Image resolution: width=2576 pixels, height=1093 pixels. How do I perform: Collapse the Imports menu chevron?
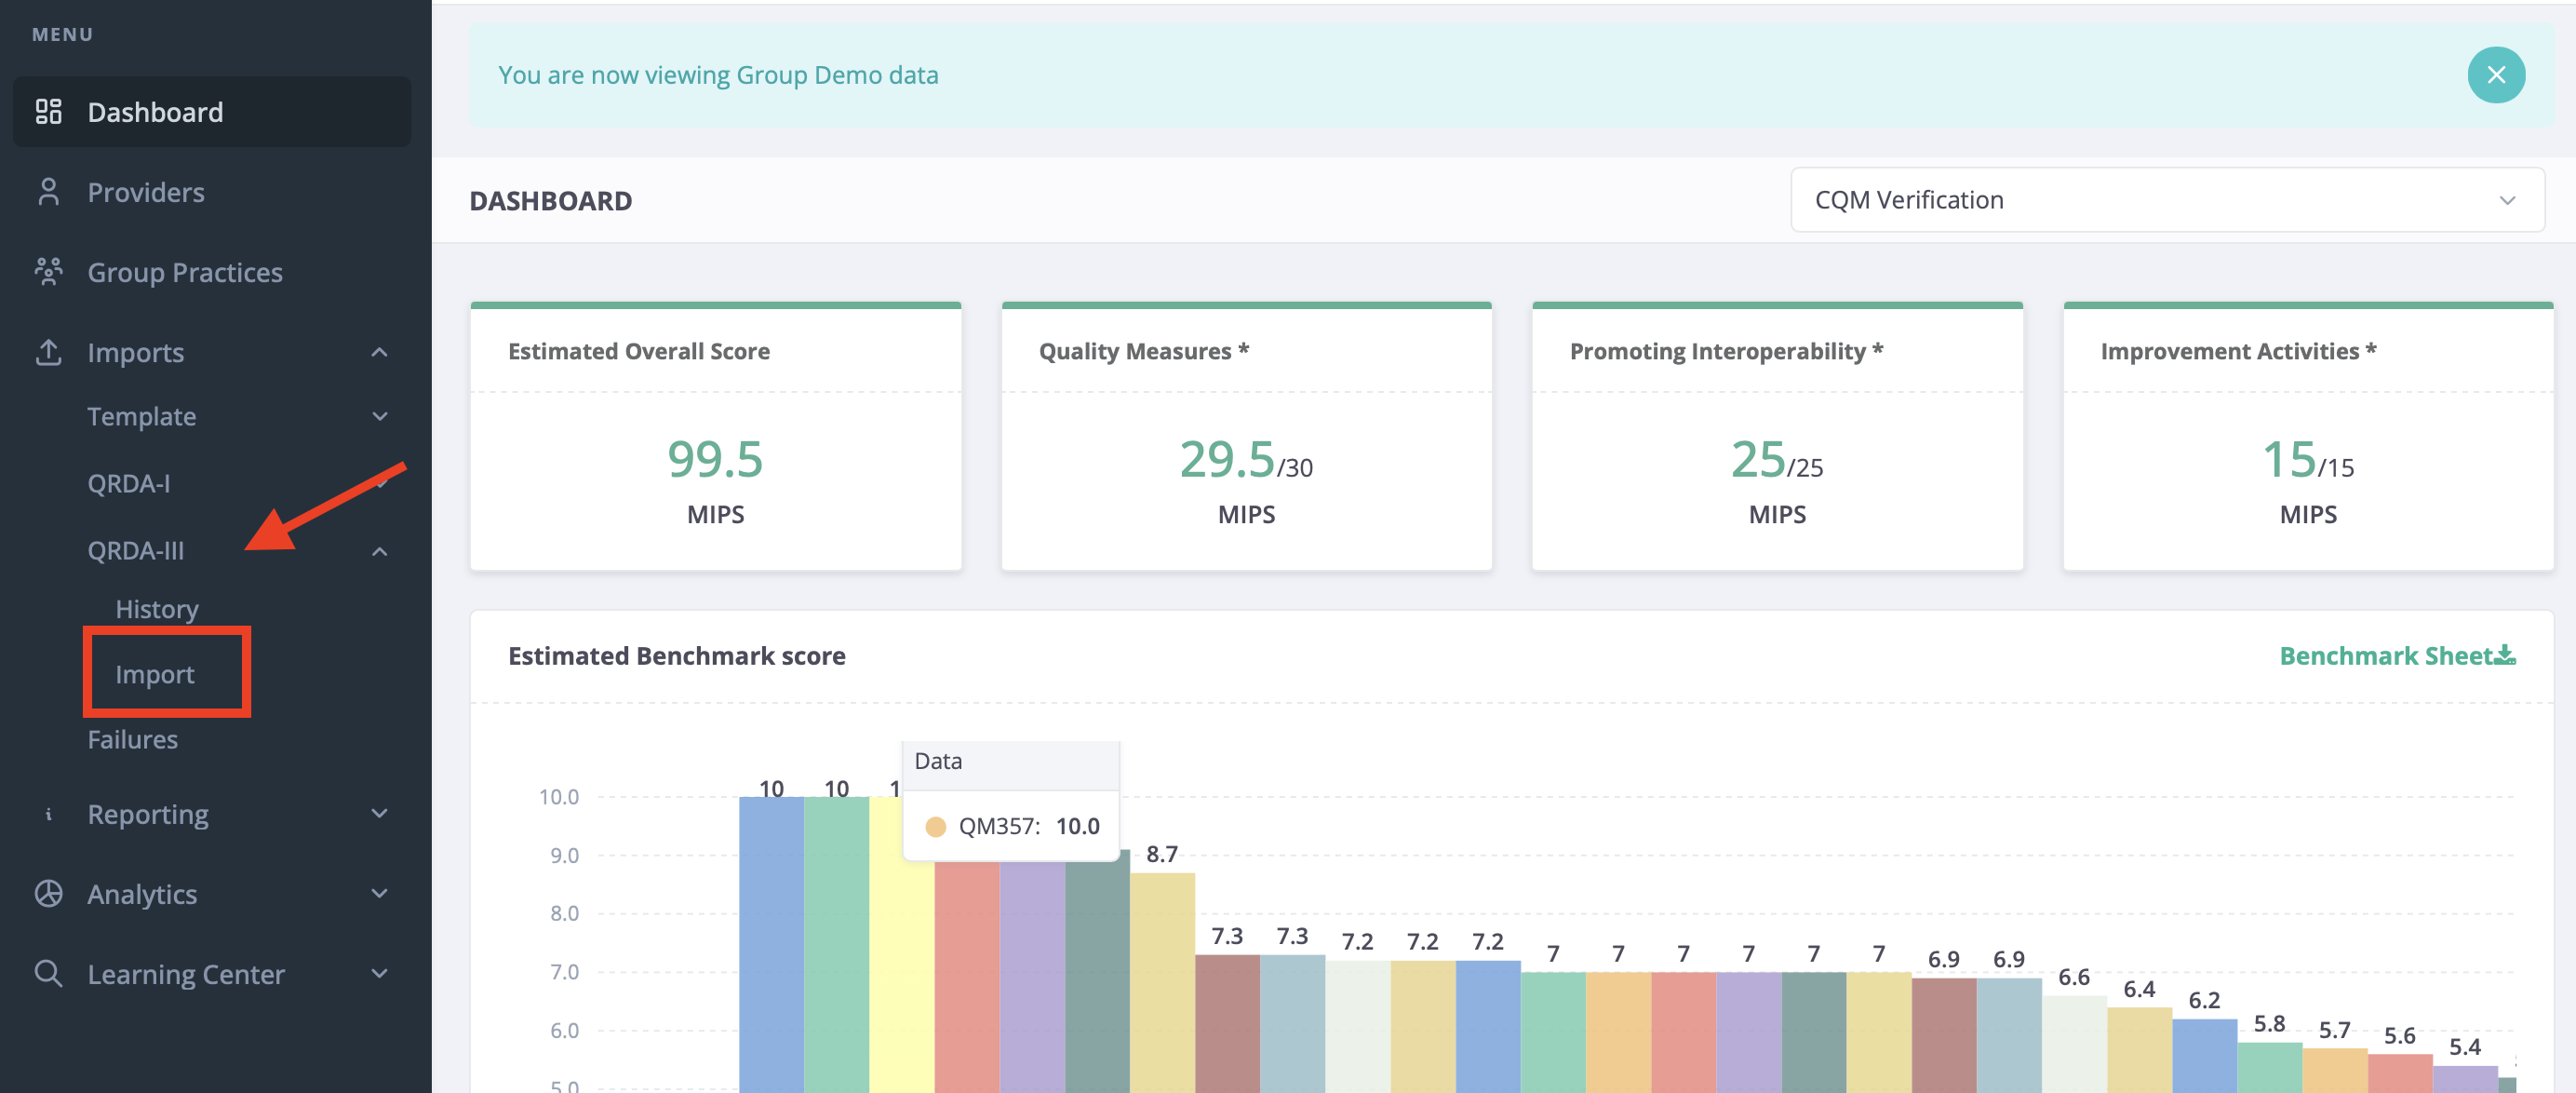coord(379,352)
